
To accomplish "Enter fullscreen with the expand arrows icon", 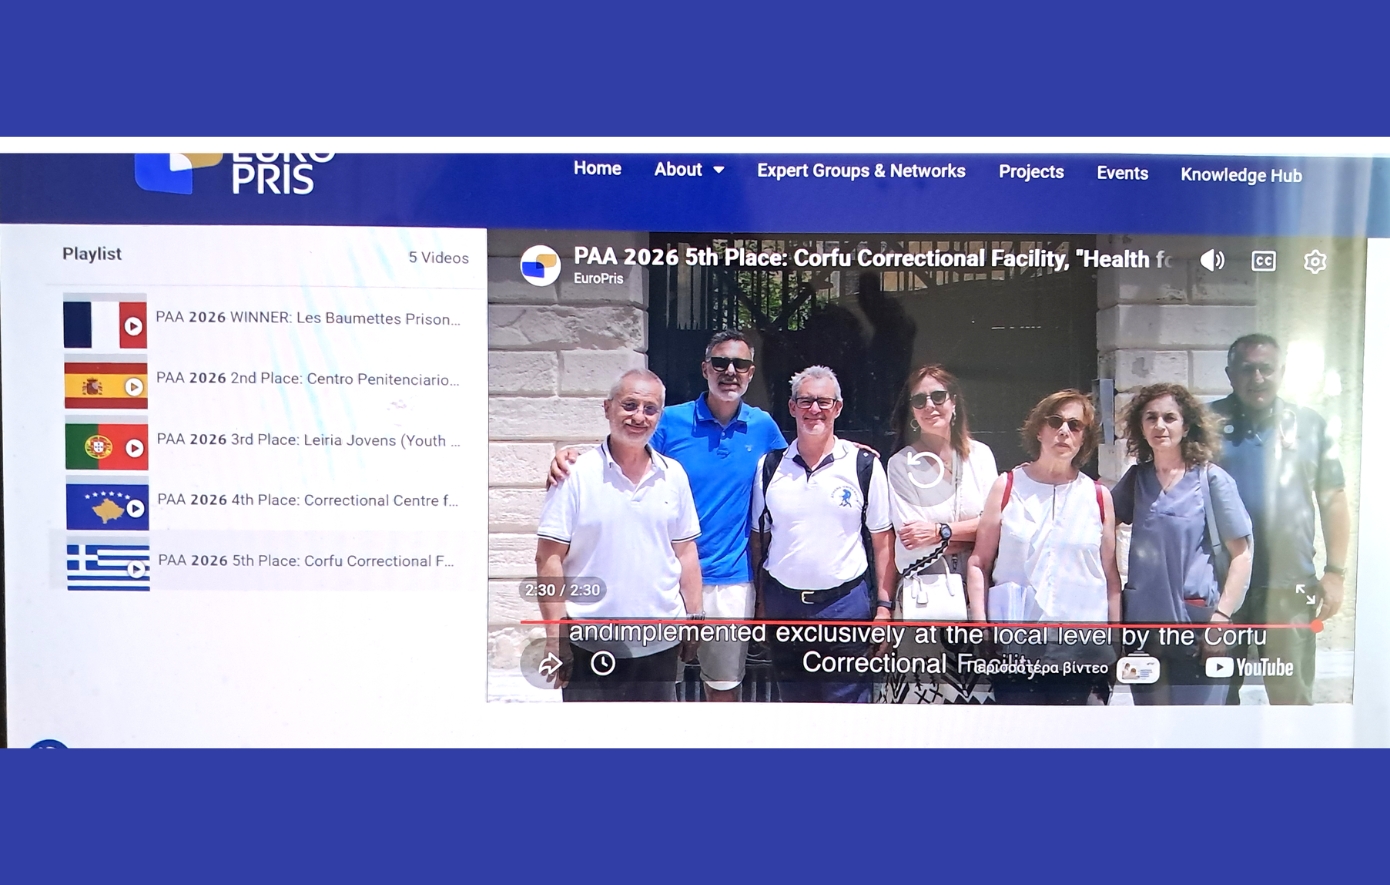I will tap(1305, 594).
